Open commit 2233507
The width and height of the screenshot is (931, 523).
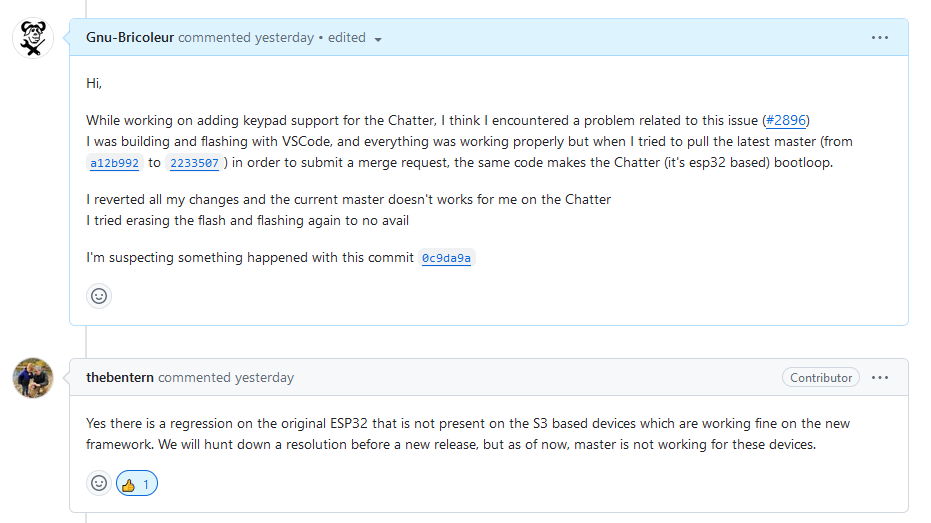(x=194, y=163)
